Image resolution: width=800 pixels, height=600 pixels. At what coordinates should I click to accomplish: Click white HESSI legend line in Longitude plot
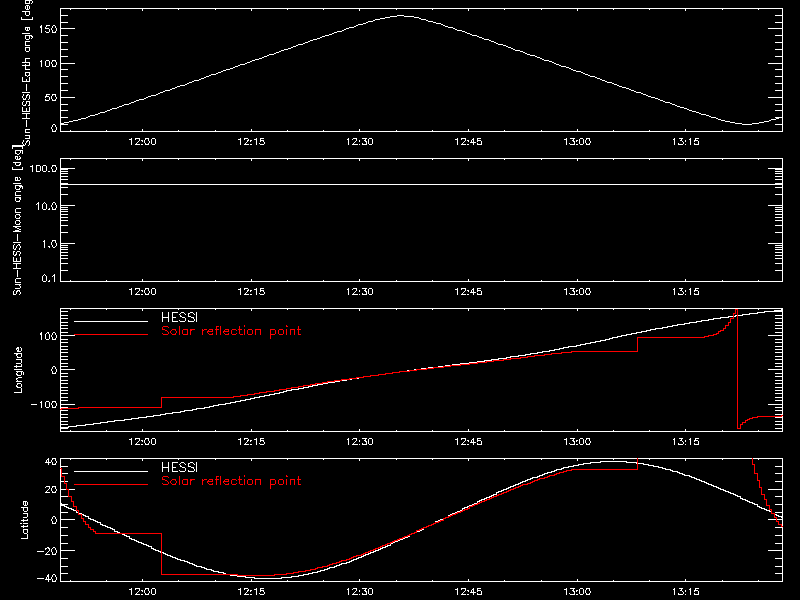point(111,321)
